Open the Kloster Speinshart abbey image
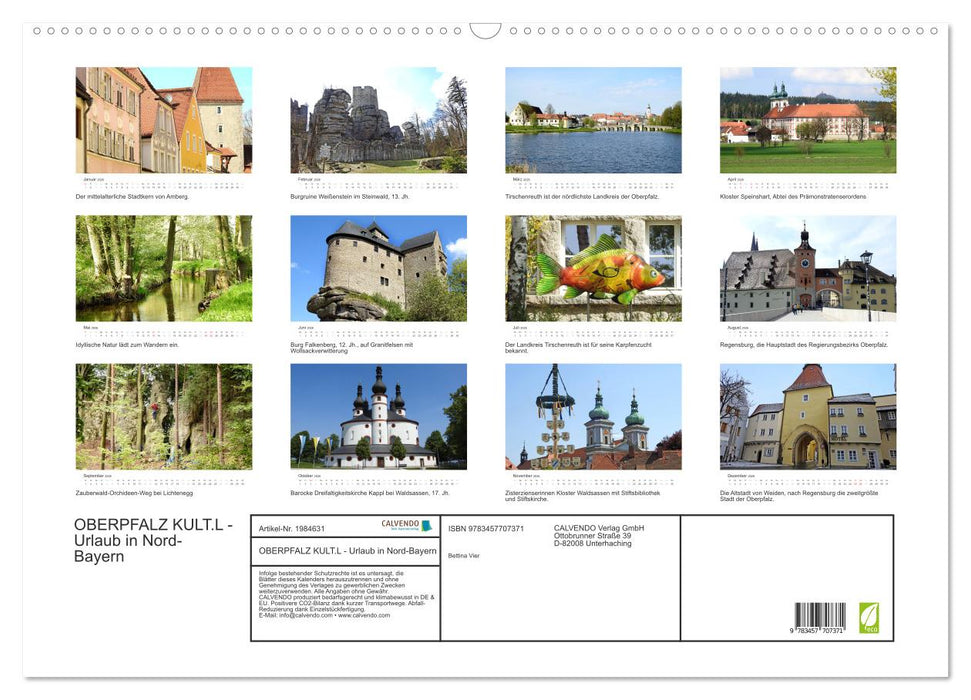This screenshot has width=971, height=700. pyautogui.click(x=809, y=120)
